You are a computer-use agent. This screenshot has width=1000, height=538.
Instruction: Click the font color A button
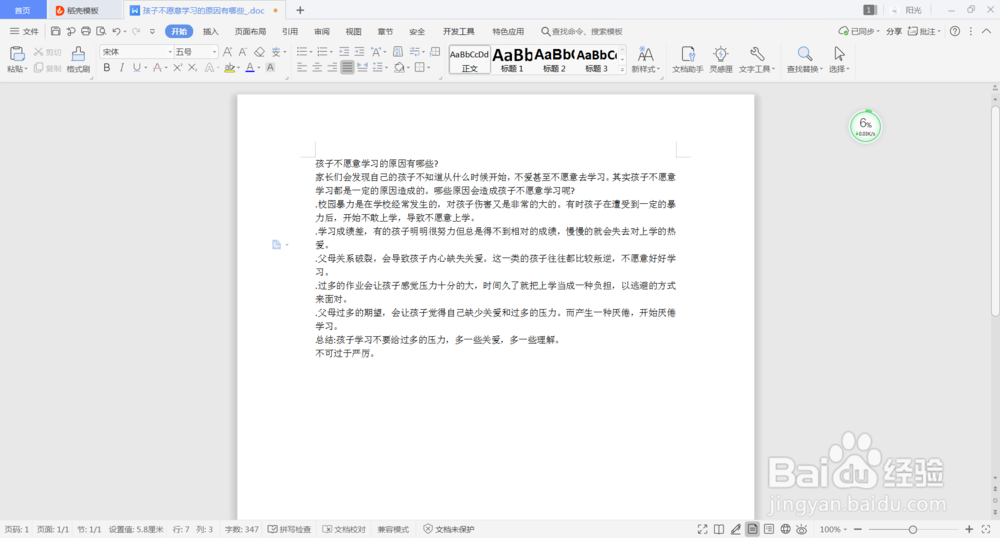[250, 68]
